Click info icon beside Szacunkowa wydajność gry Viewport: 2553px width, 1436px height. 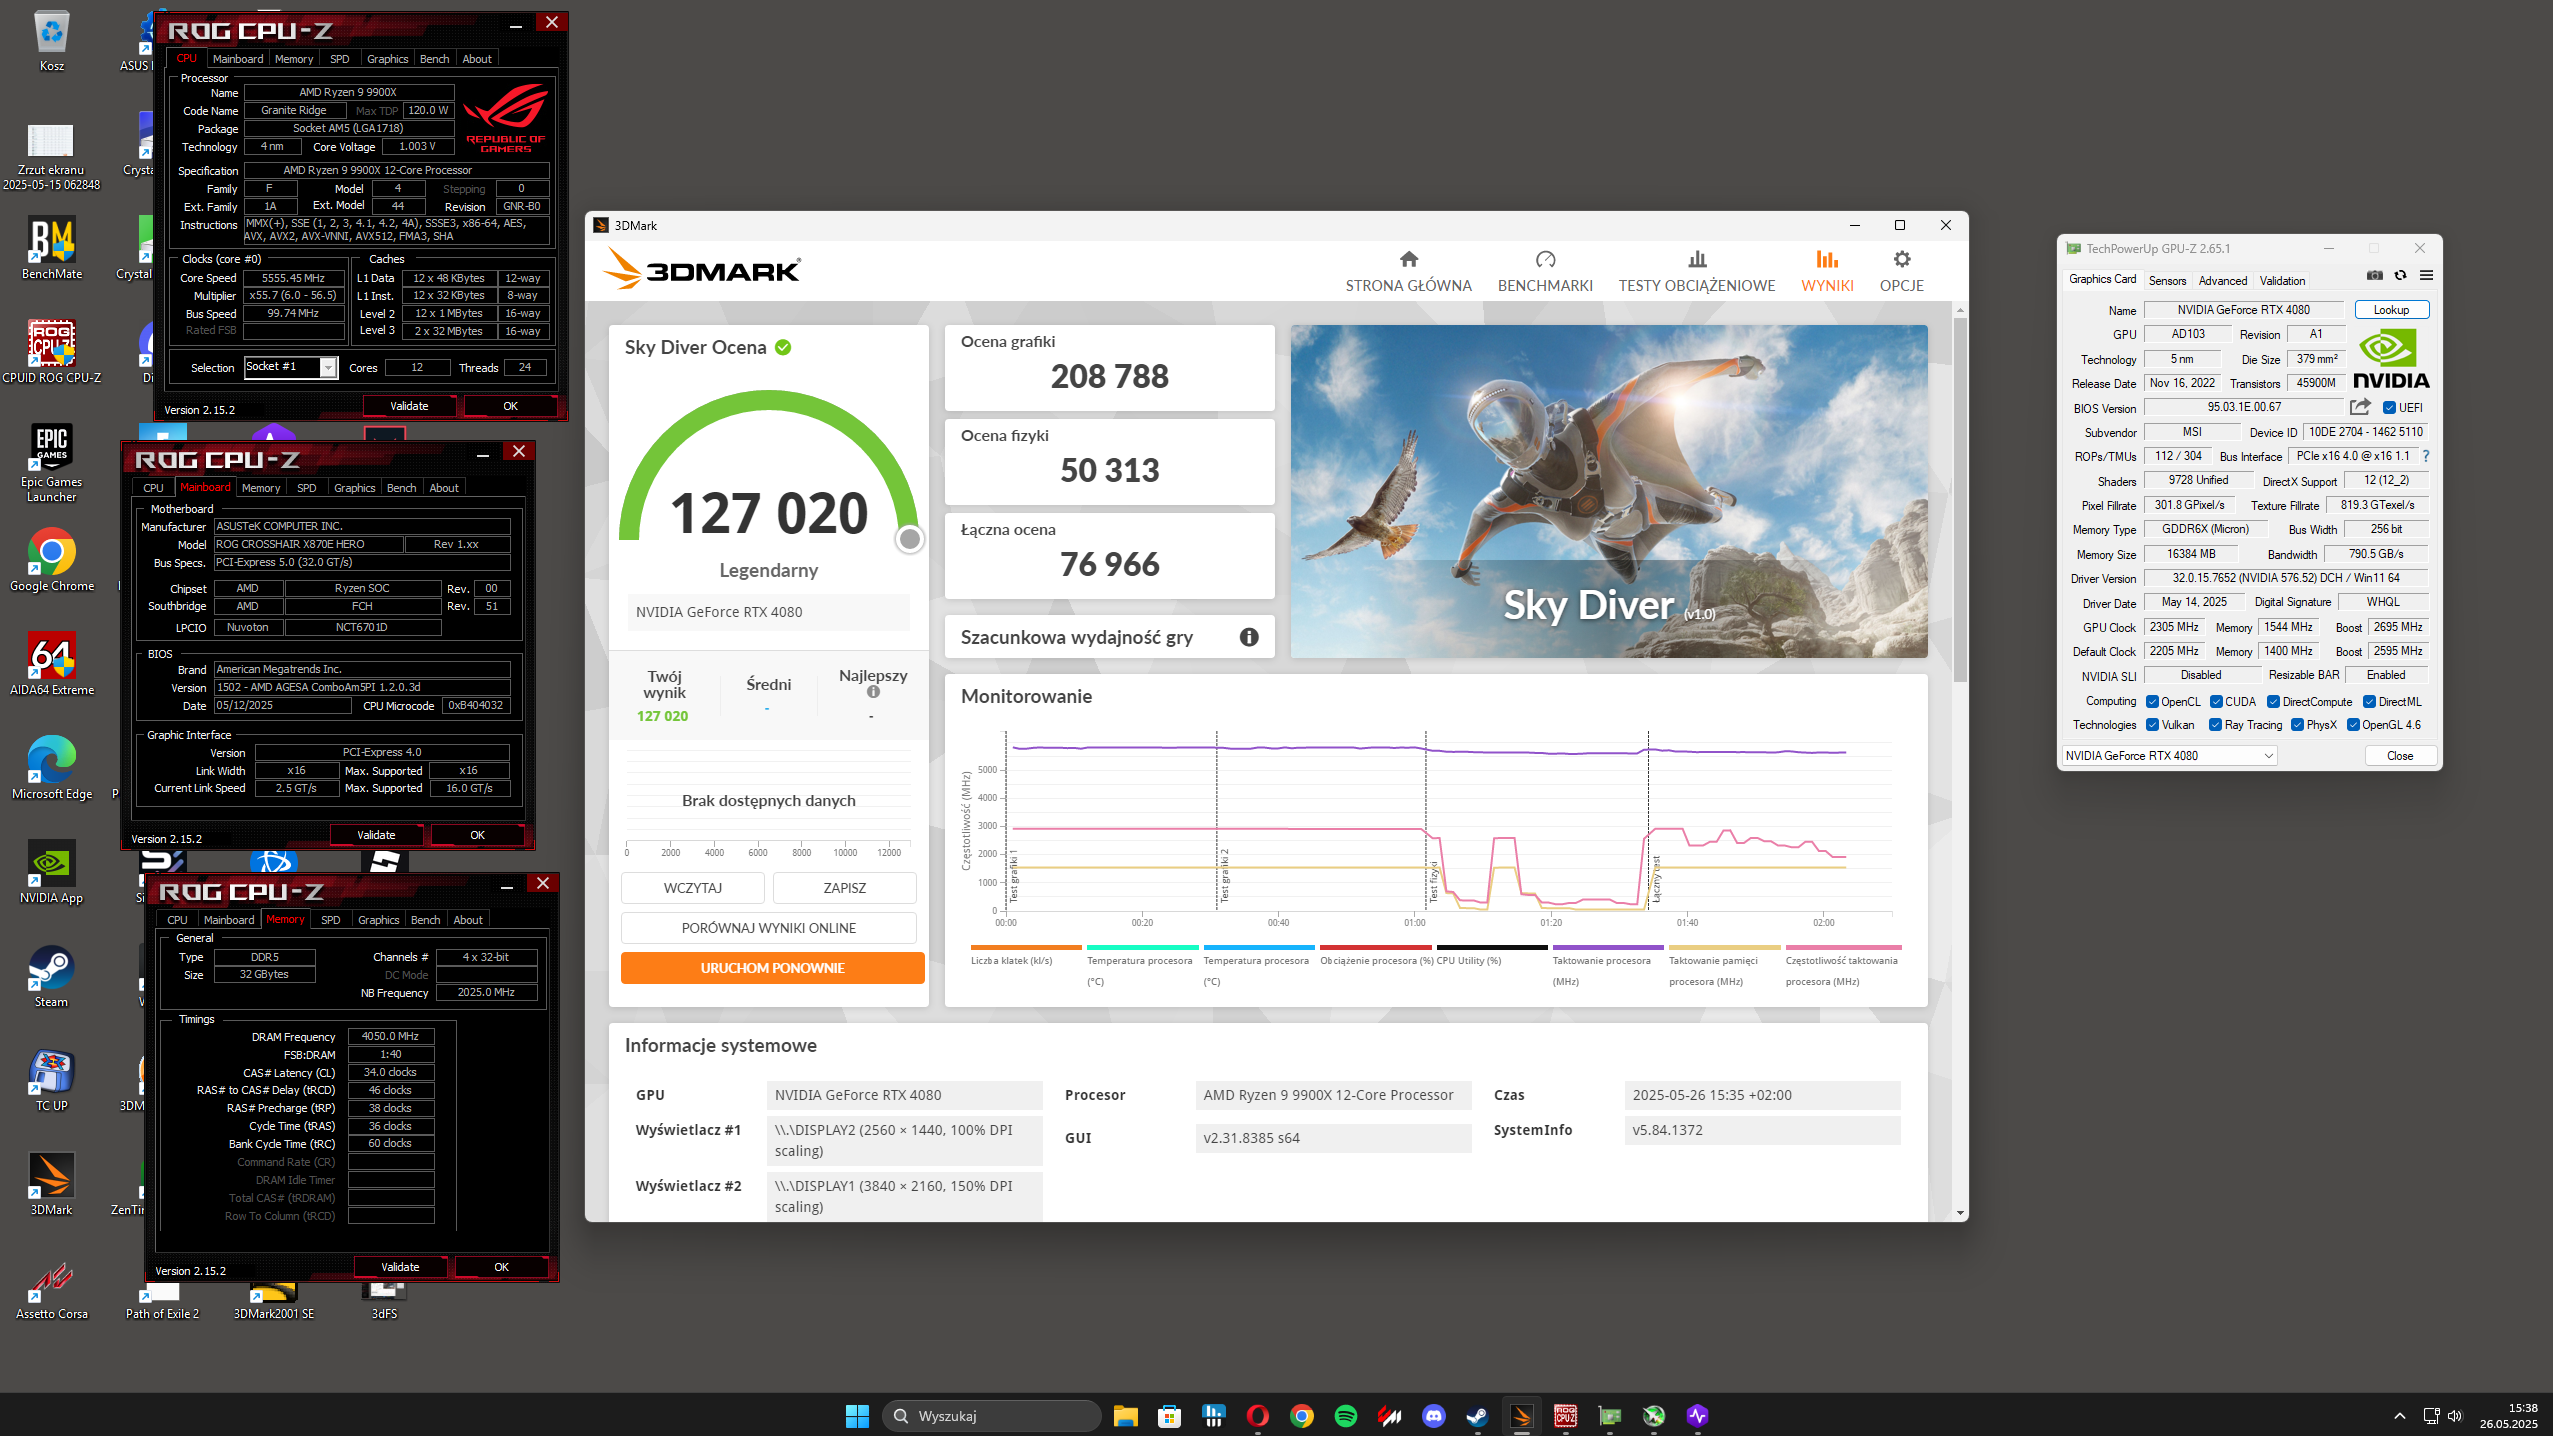click(1249, 637)
